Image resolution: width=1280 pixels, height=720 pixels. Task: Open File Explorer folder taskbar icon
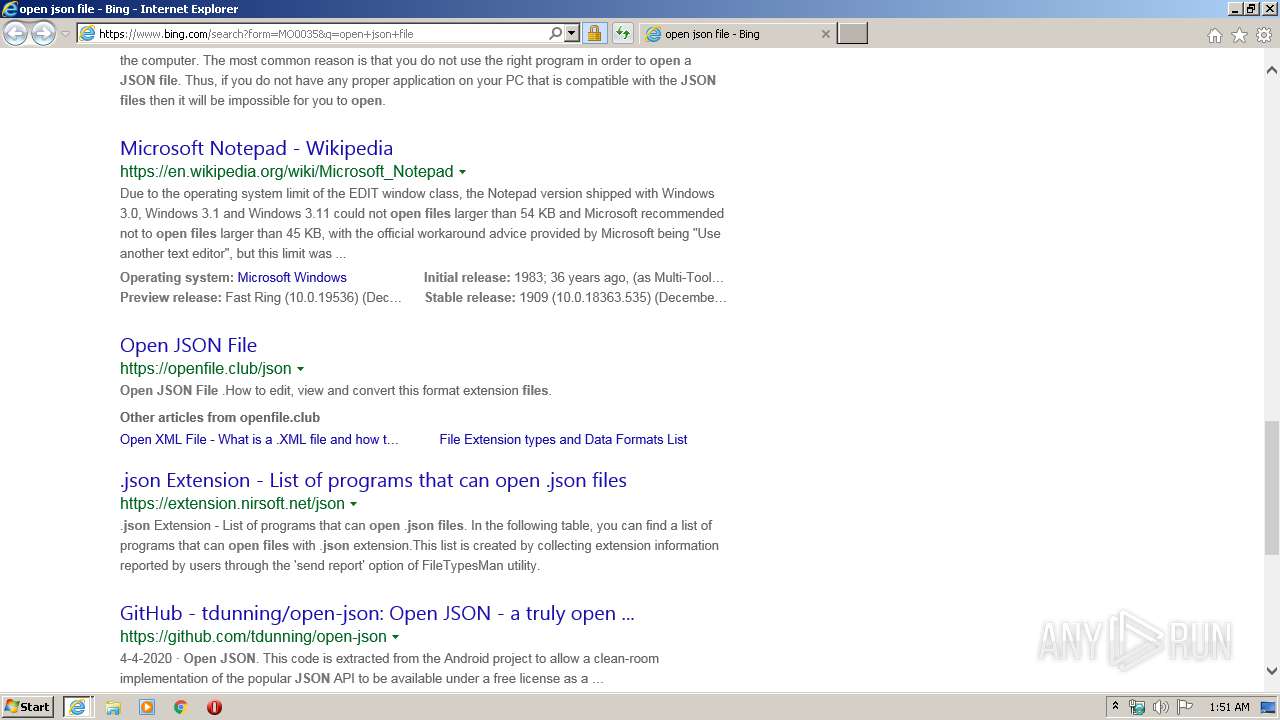point(113,707)
